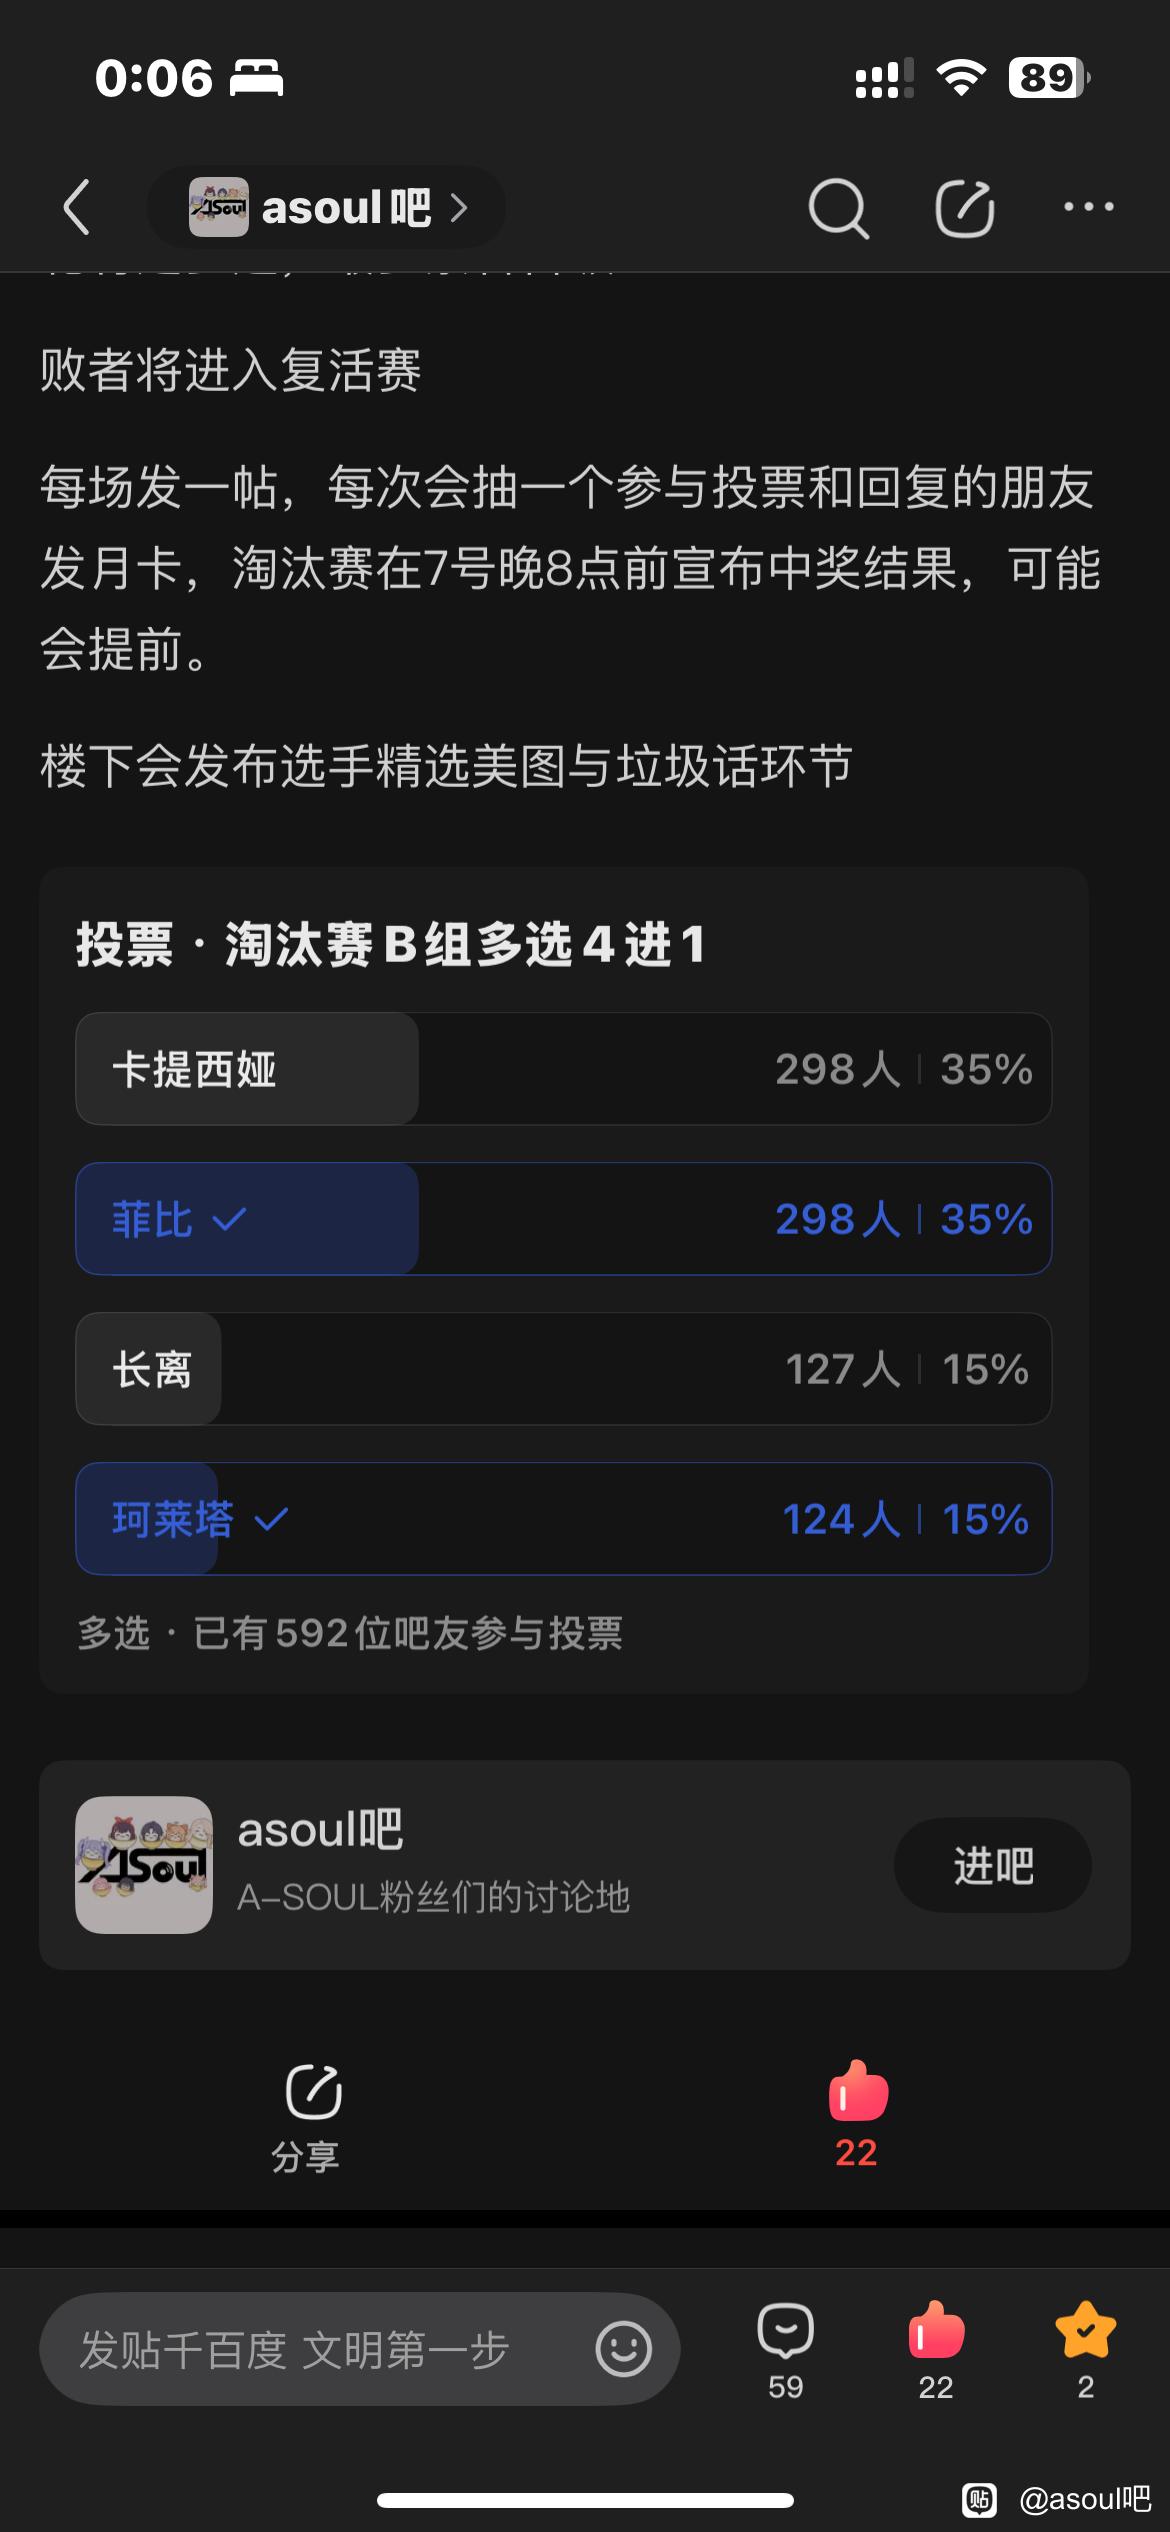Viewport: 1170px width, 2532px height.
Task: Expand the asoul吧 header chevron
Action: tap(459, 208)
